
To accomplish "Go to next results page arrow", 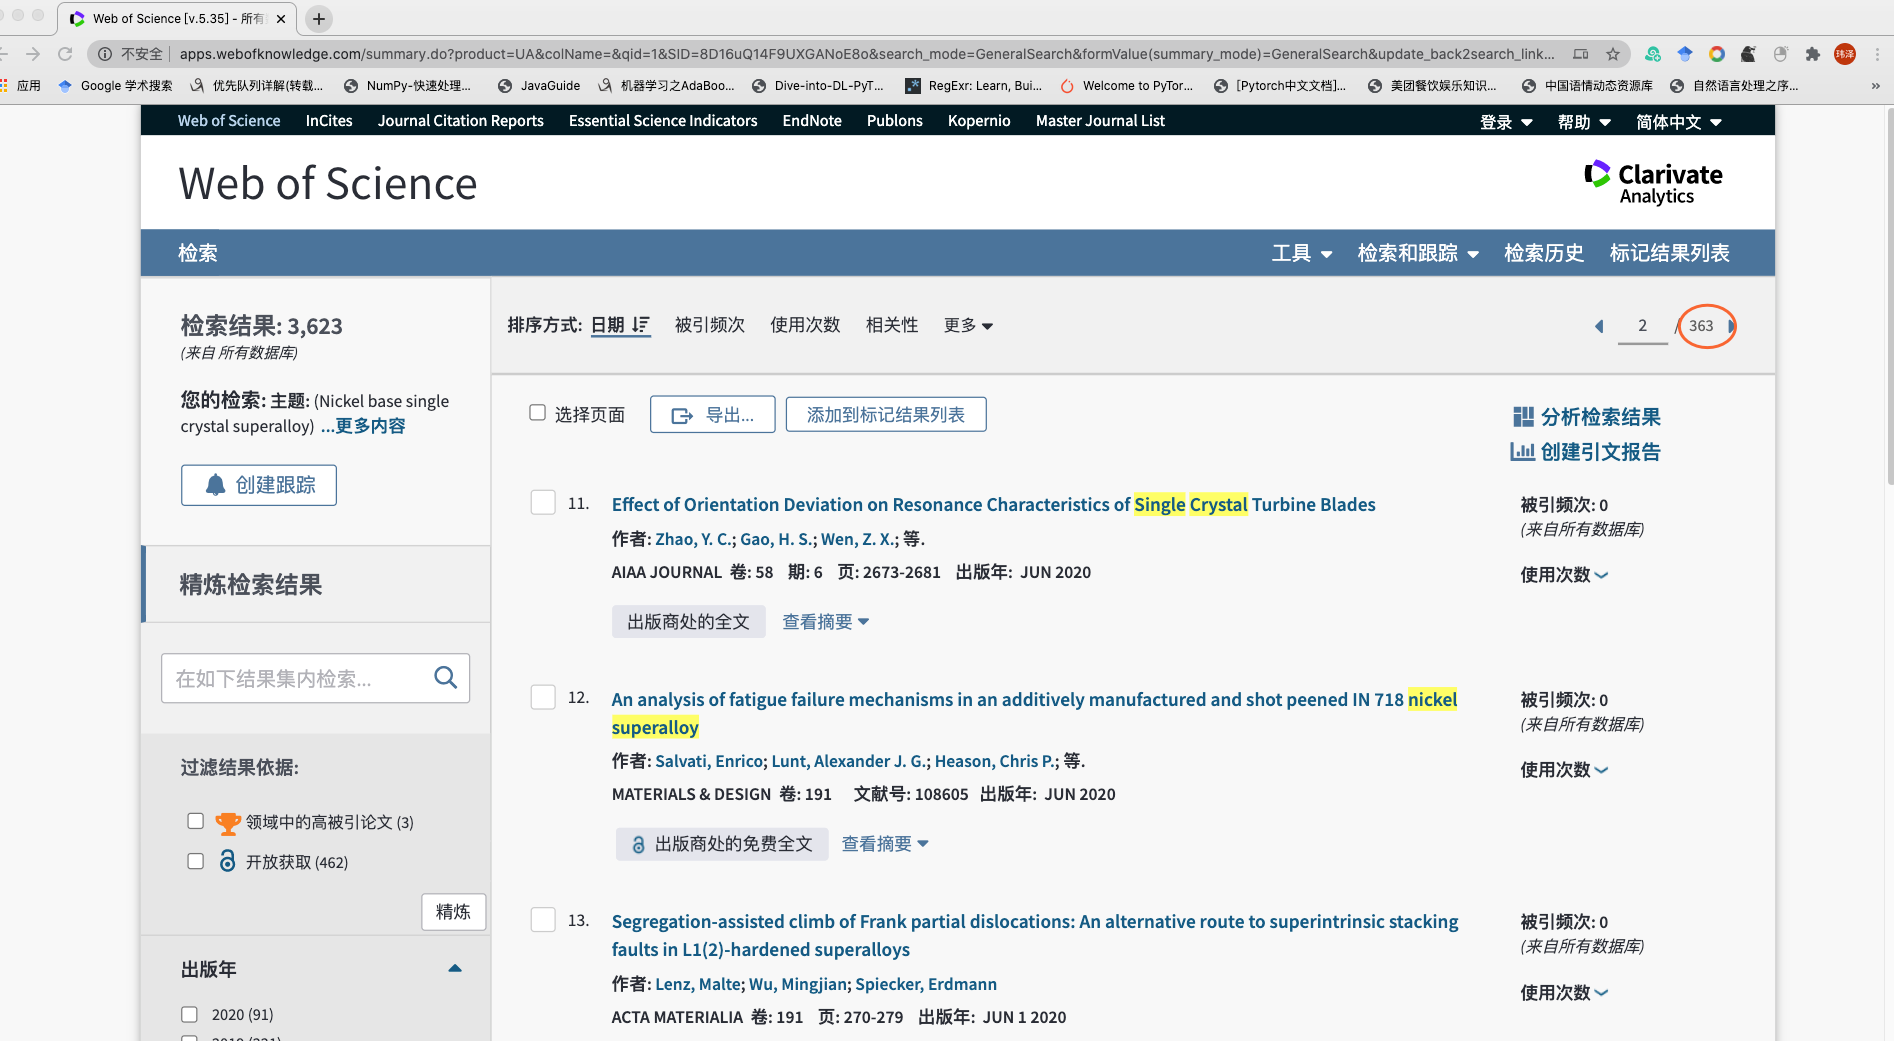I will click(1731, 326).
